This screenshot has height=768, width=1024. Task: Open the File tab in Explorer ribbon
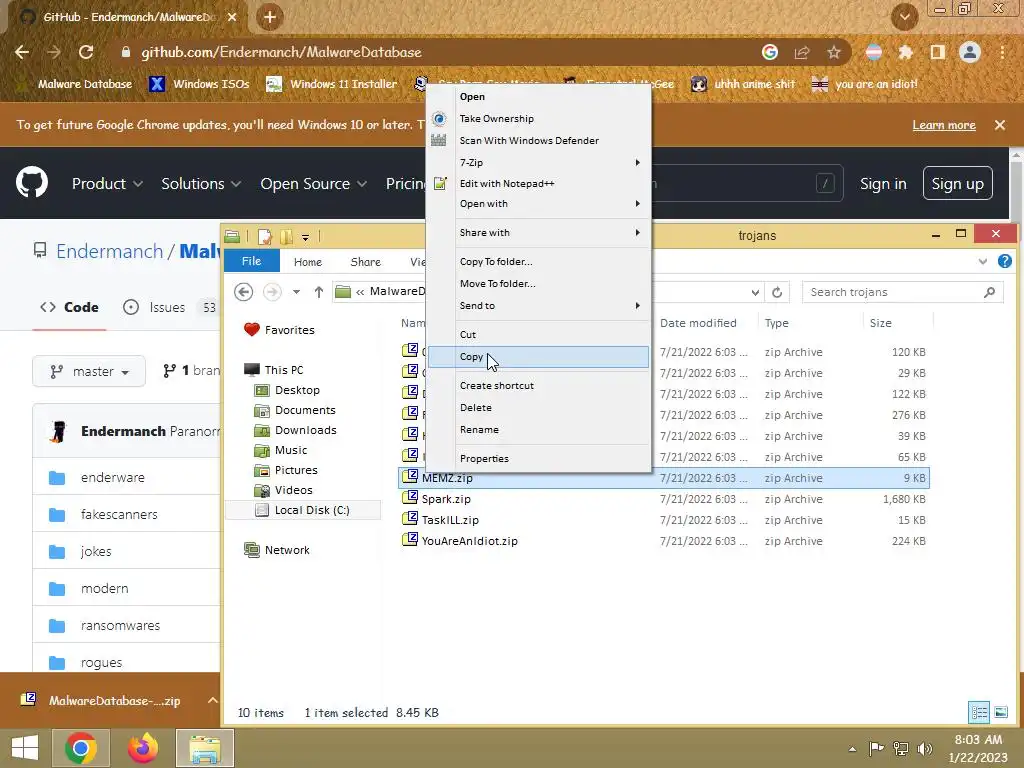coord(251,261)
